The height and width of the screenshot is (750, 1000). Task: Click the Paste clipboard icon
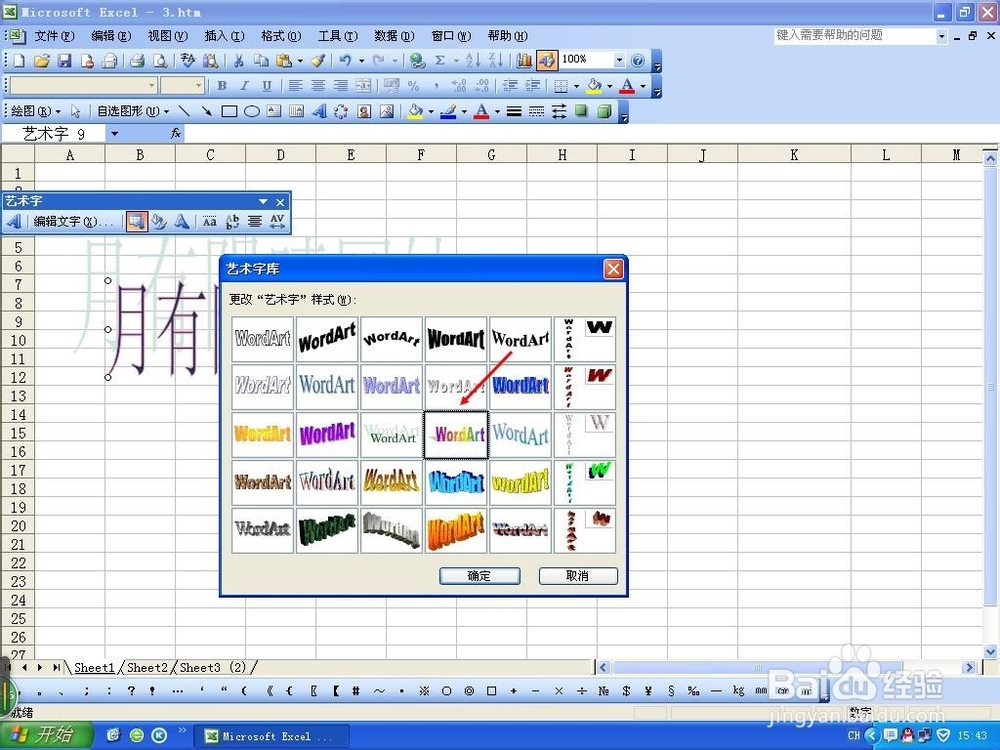coord(284,61)
